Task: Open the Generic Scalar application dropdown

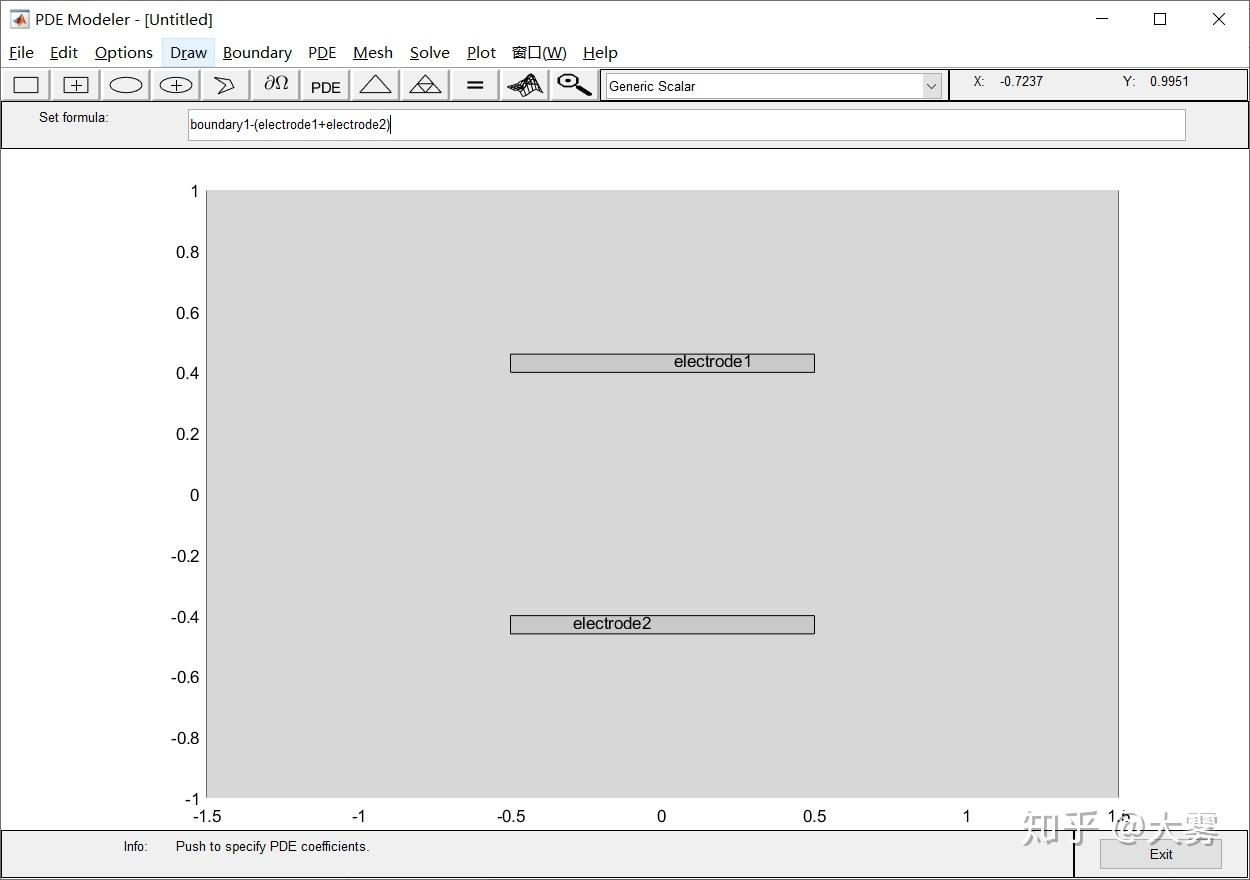Action: point(929,86)
